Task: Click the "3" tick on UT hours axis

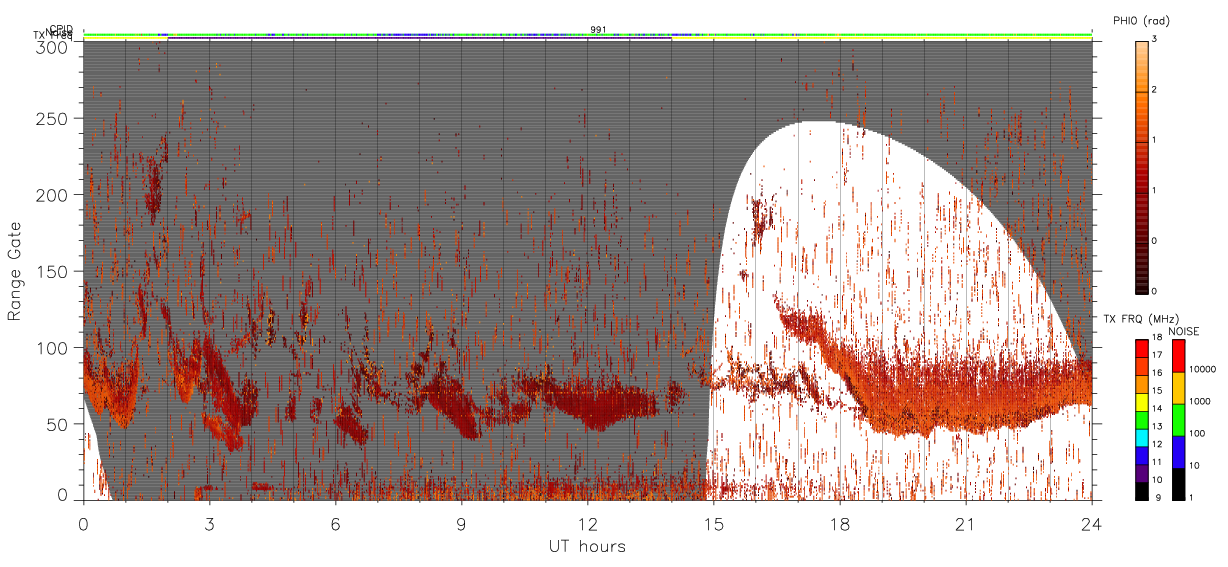Action: click(x=209, y=523)
